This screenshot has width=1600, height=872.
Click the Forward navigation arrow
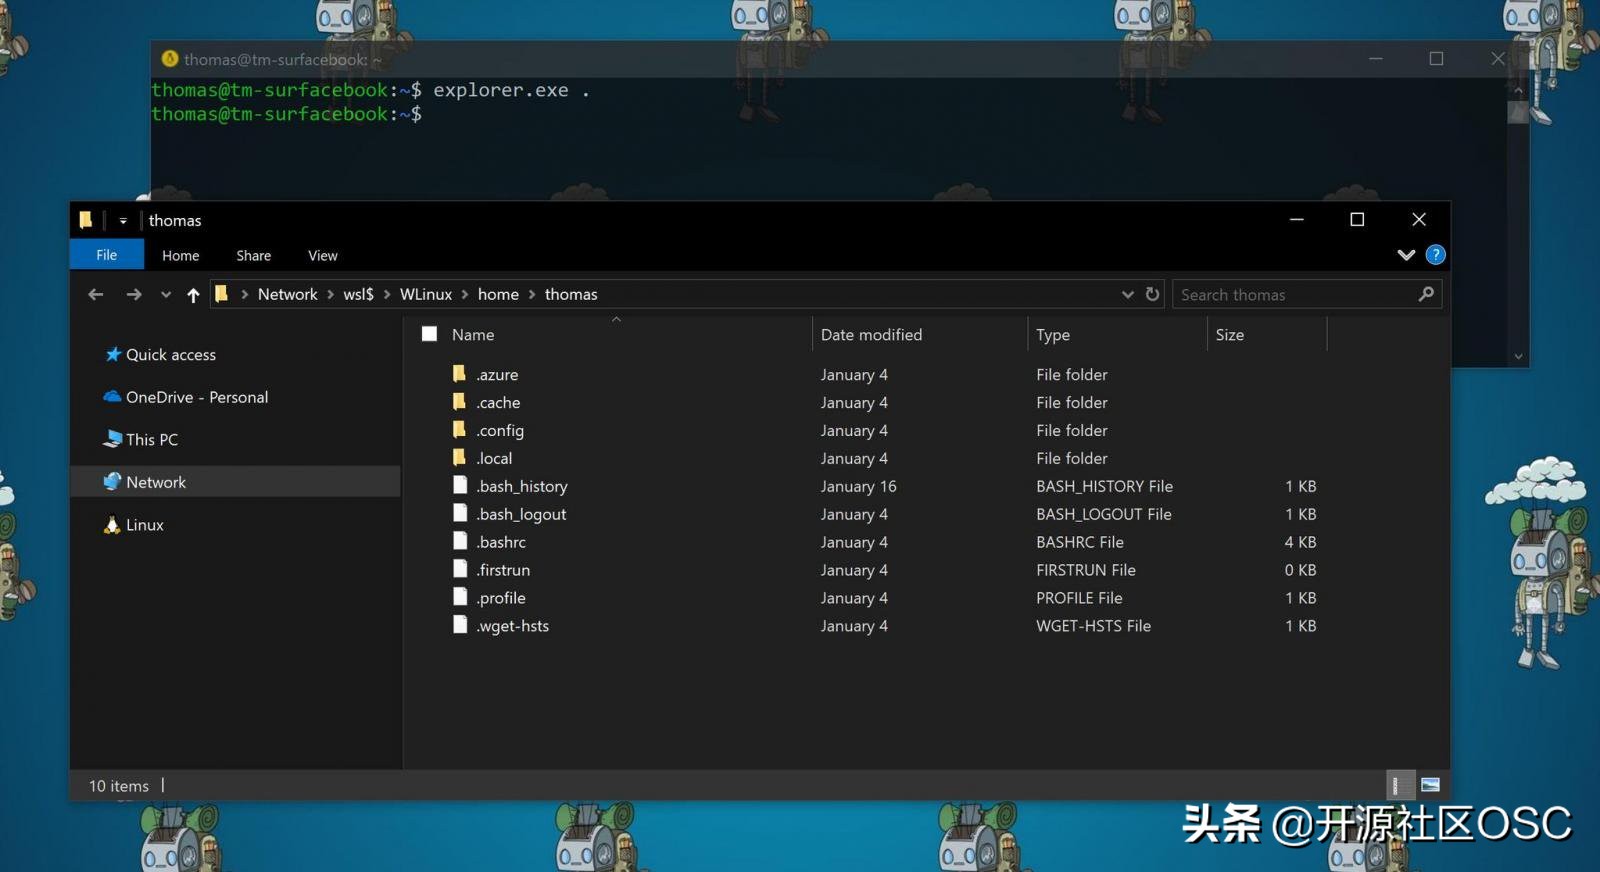134,294
